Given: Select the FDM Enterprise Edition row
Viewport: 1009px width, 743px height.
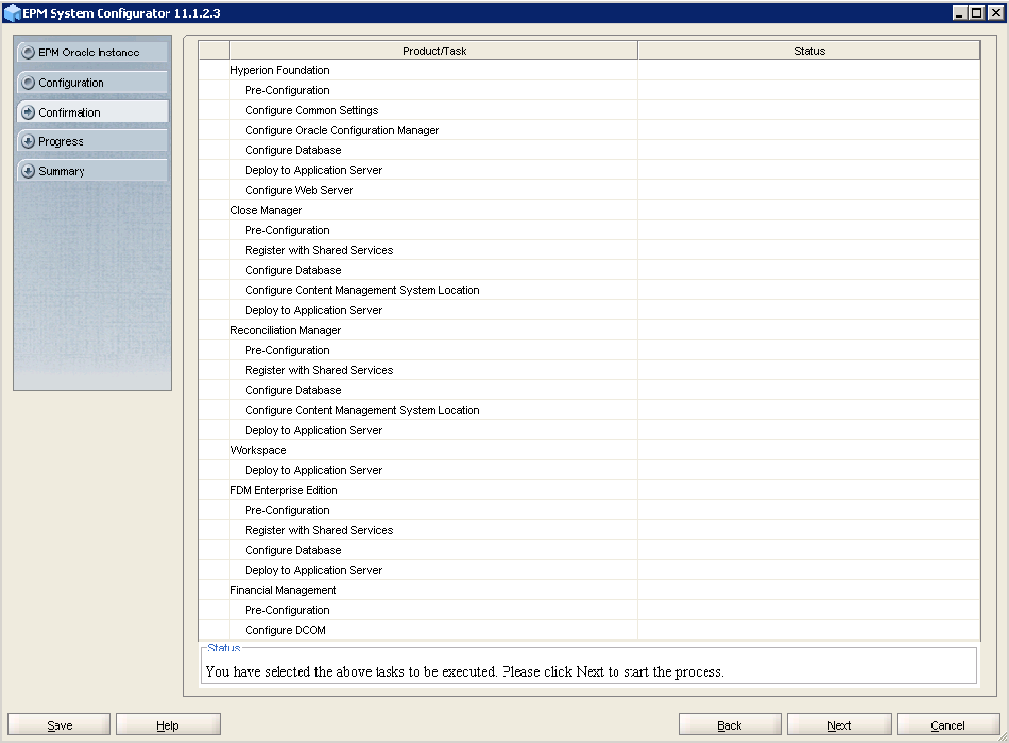Looking at the screenshot, I should coord(589,490).
